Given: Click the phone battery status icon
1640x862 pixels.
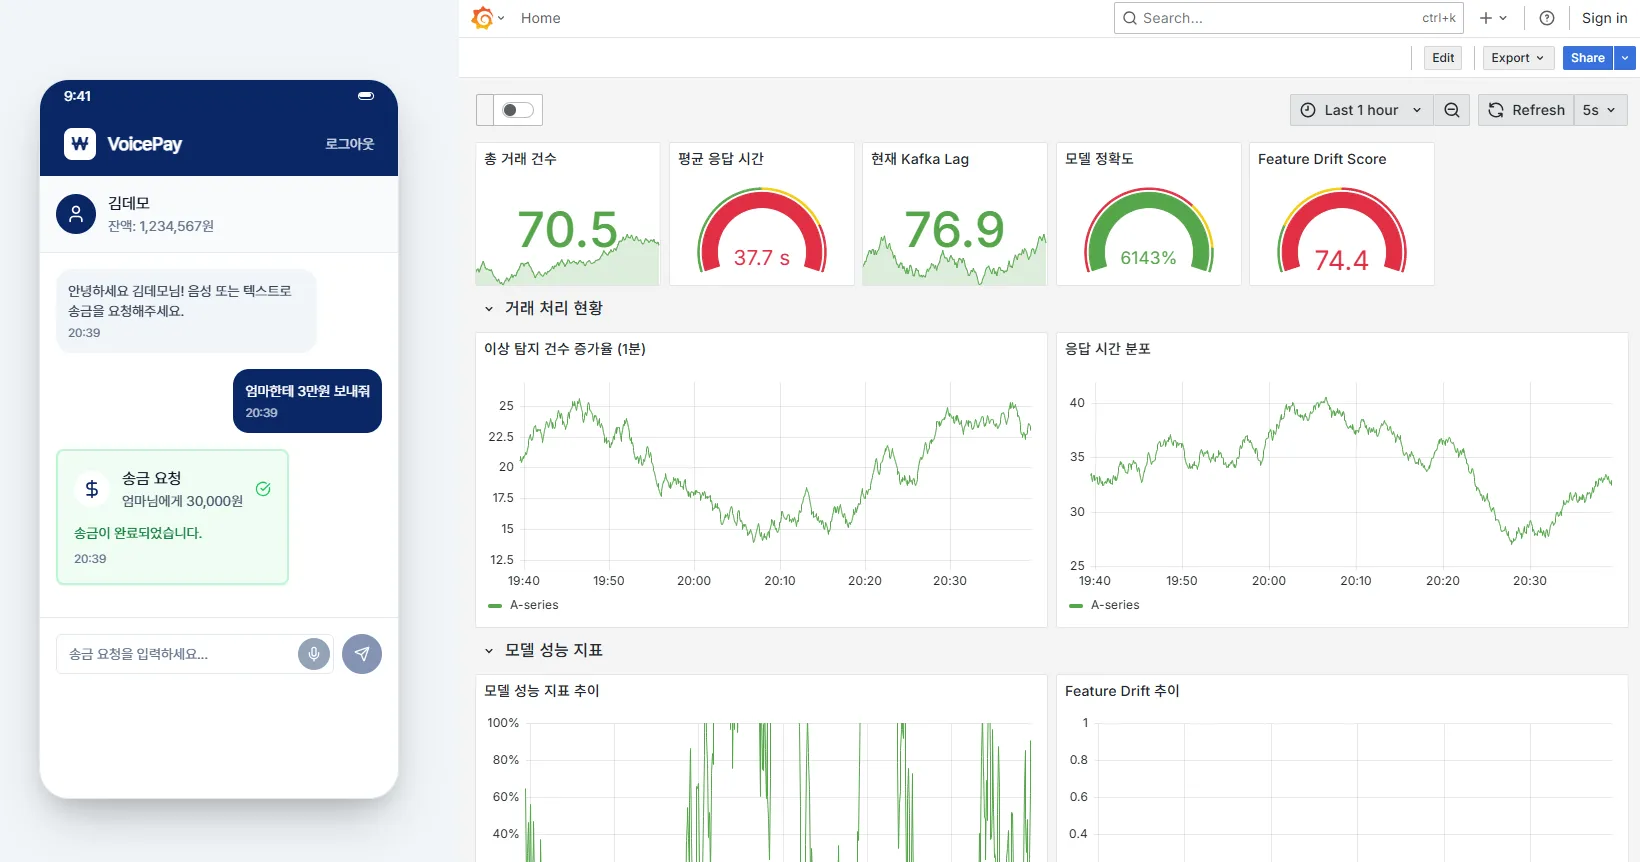Looking at the screenshot, I should 366,96.
